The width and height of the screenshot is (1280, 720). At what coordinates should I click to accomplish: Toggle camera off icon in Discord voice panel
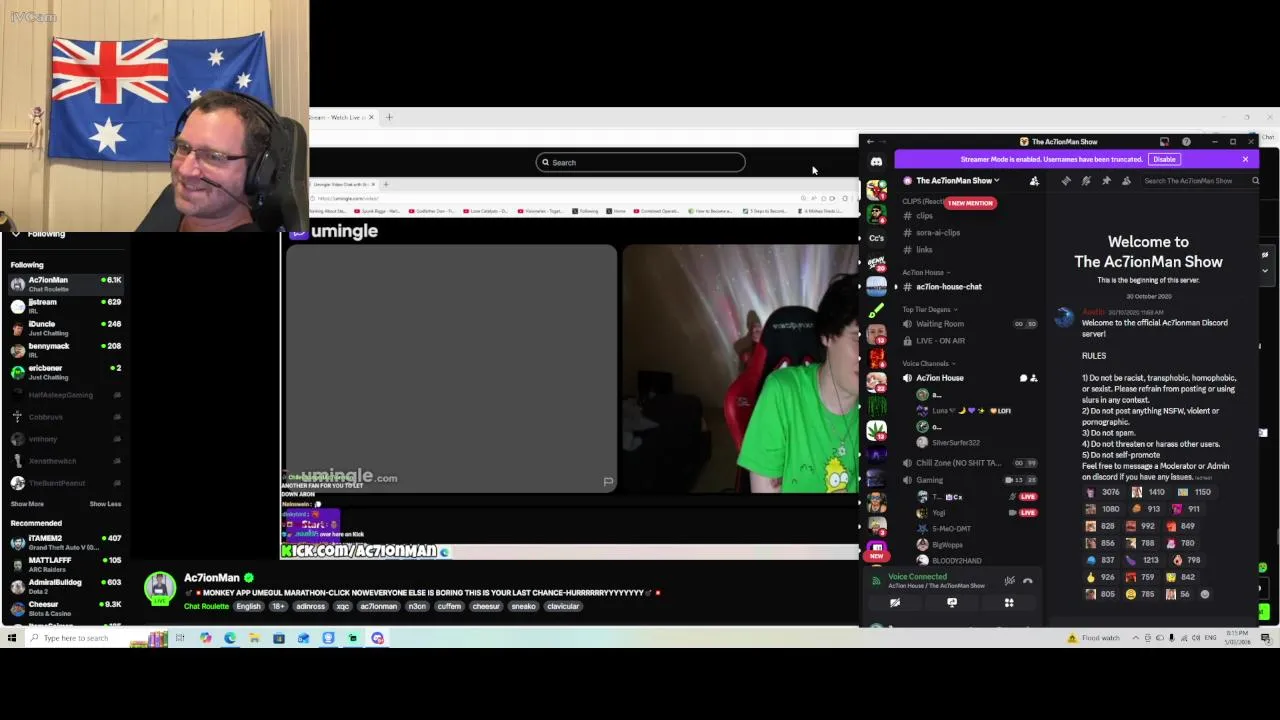895,603
